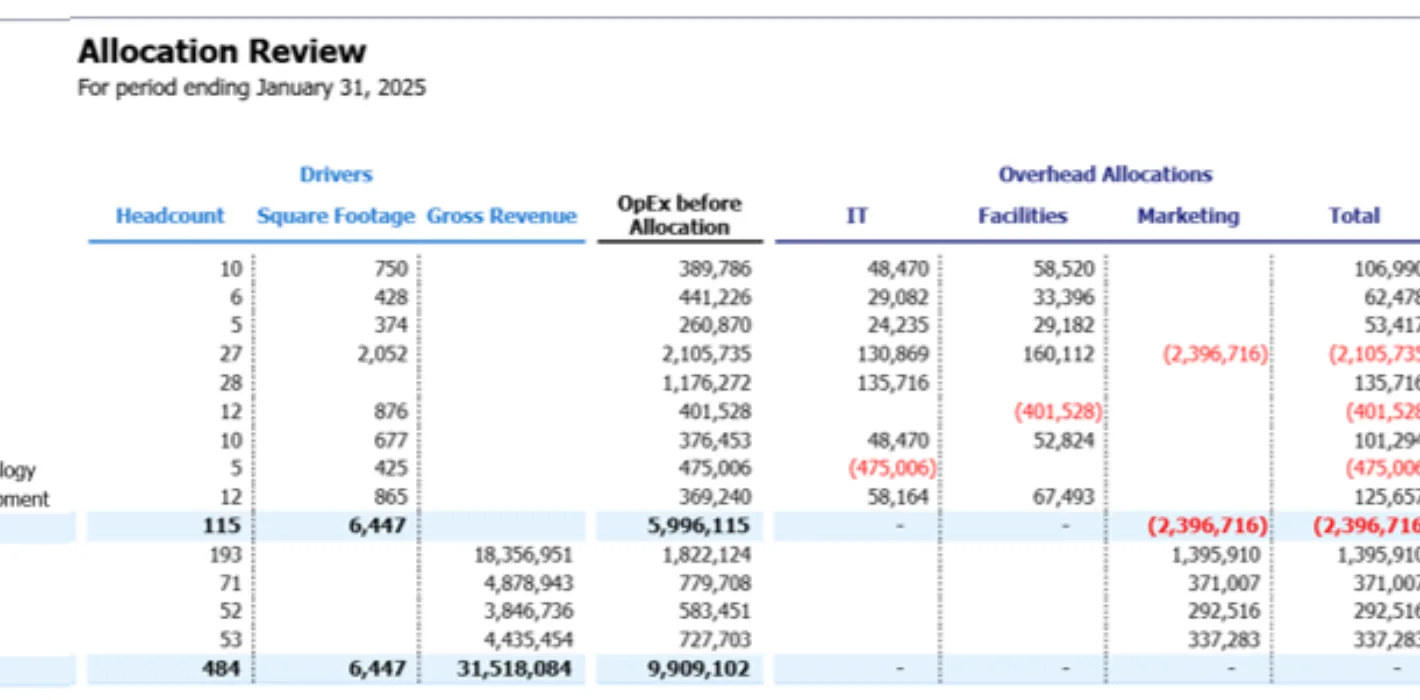Select square footage value 677
This screenshot has height=700, width=1420.
coord(391,440)
